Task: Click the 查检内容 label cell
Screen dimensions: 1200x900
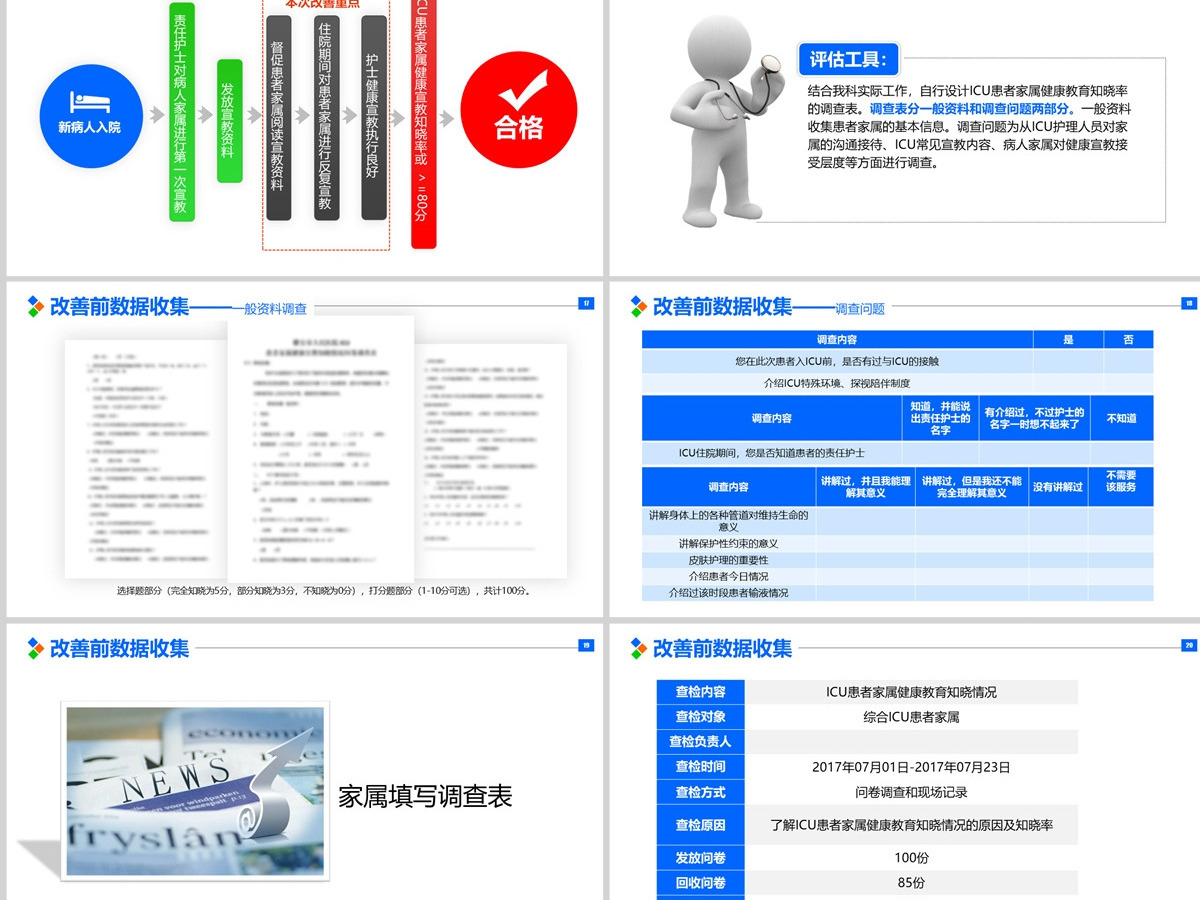Action: tap(700, 692)
